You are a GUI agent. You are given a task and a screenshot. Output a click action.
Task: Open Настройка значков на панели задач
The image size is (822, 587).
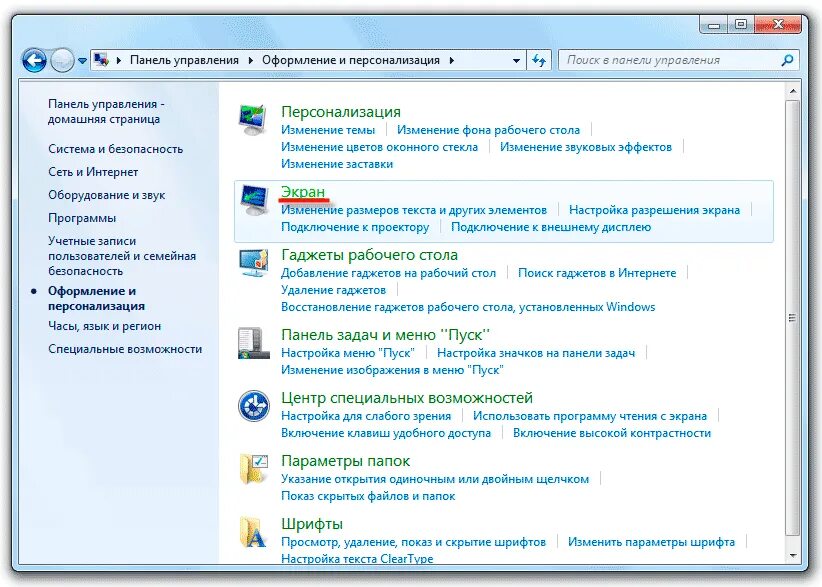tap(536, 353)
